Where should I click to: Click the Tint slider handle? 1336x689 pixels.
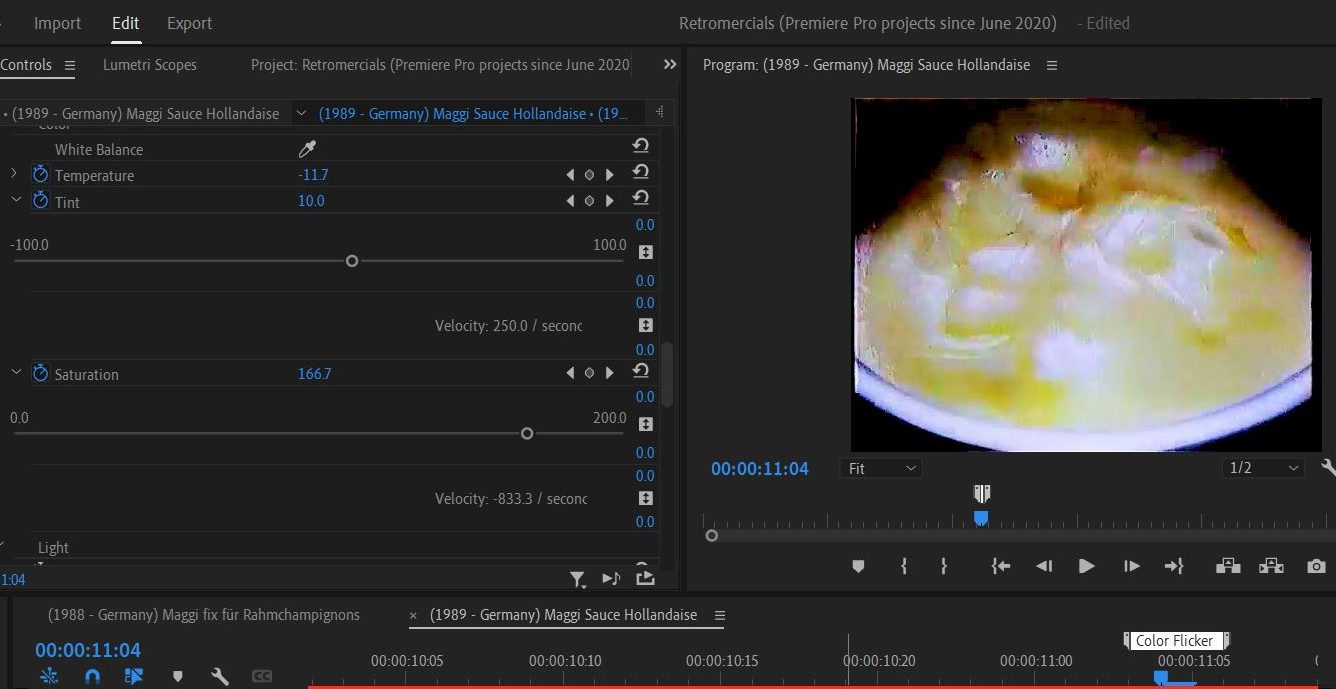352,261
